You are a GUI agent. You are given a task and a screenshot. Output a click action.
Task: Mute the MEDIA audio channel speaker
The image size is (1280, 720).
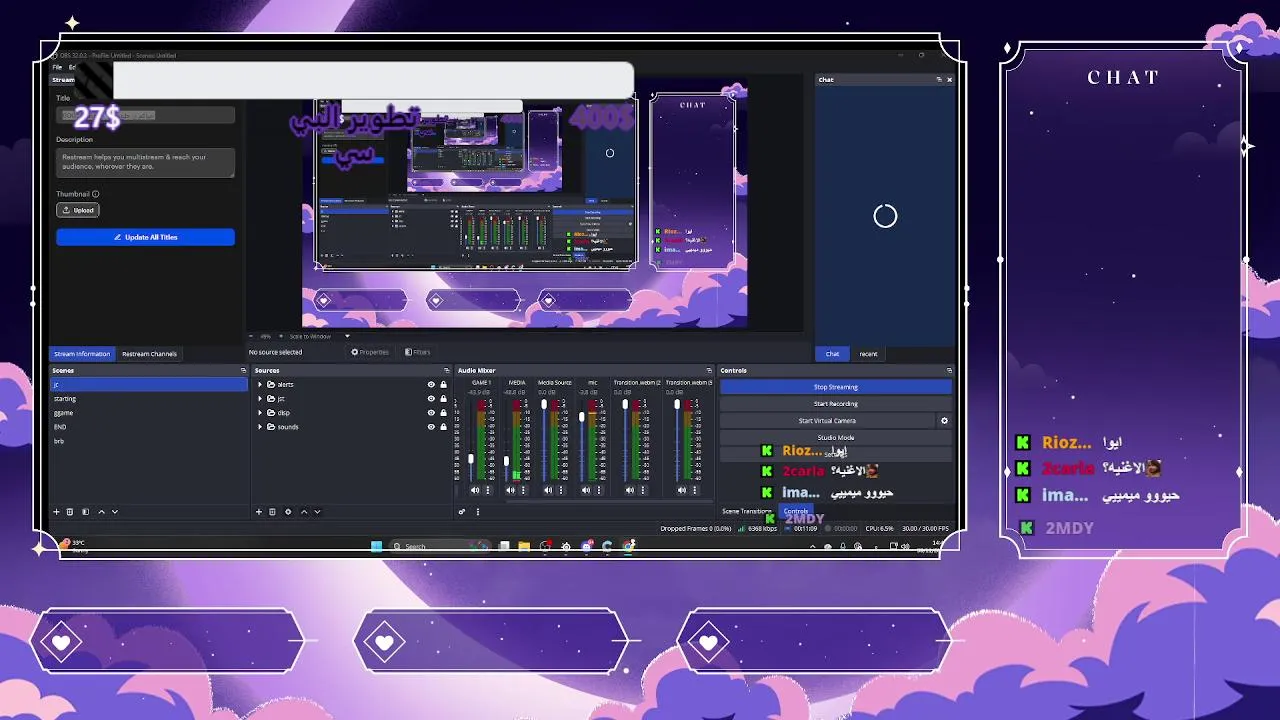point(511,490)
